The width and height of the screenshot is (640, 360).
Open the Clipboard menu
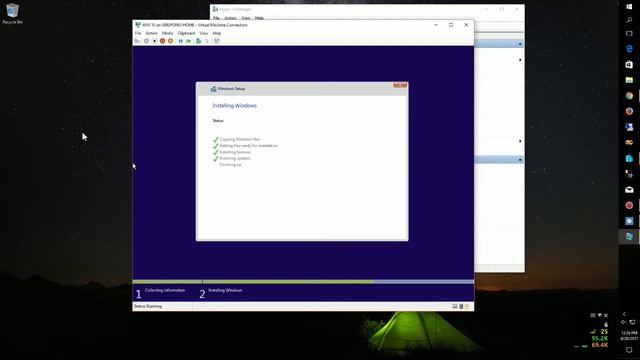tap(186, 33)
